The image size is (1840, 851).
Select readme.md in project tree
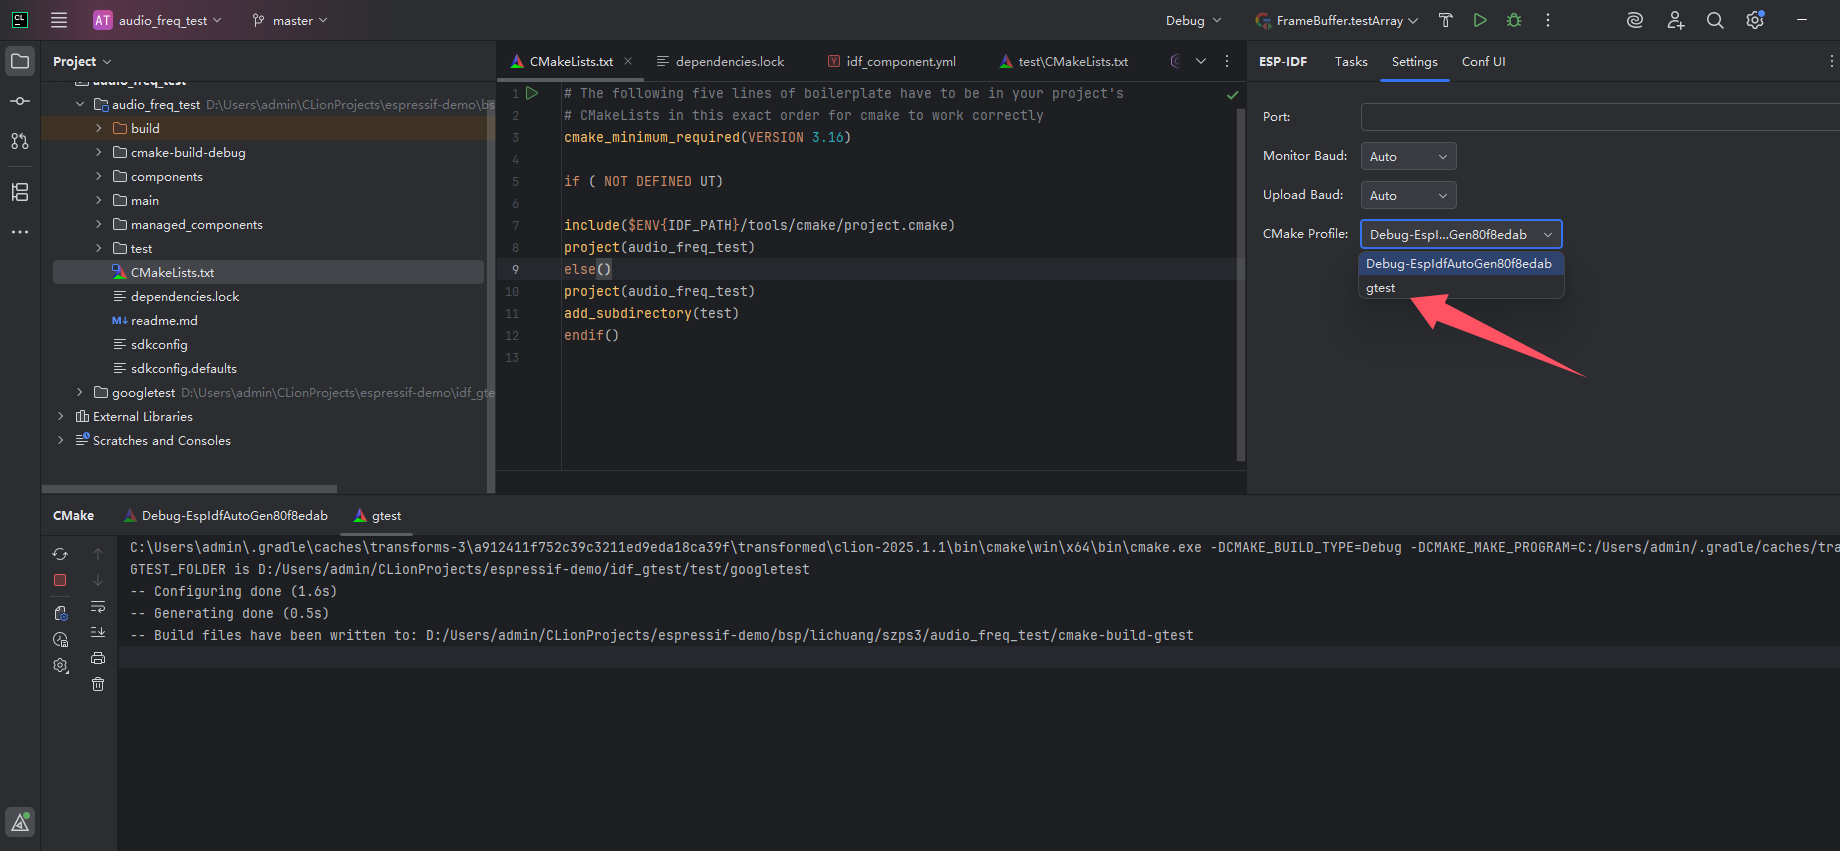164,320
